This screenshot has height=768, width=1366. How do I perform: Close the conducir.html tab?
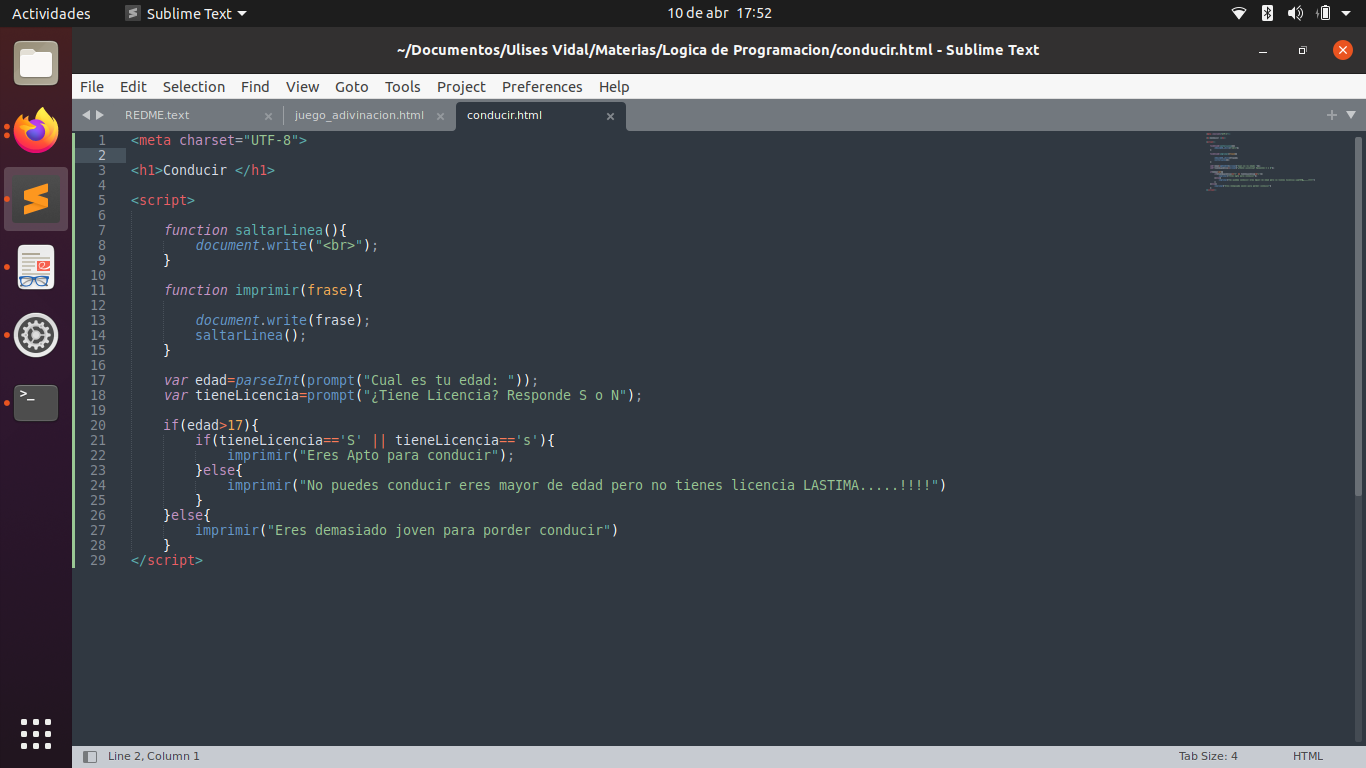coord(610,116)
